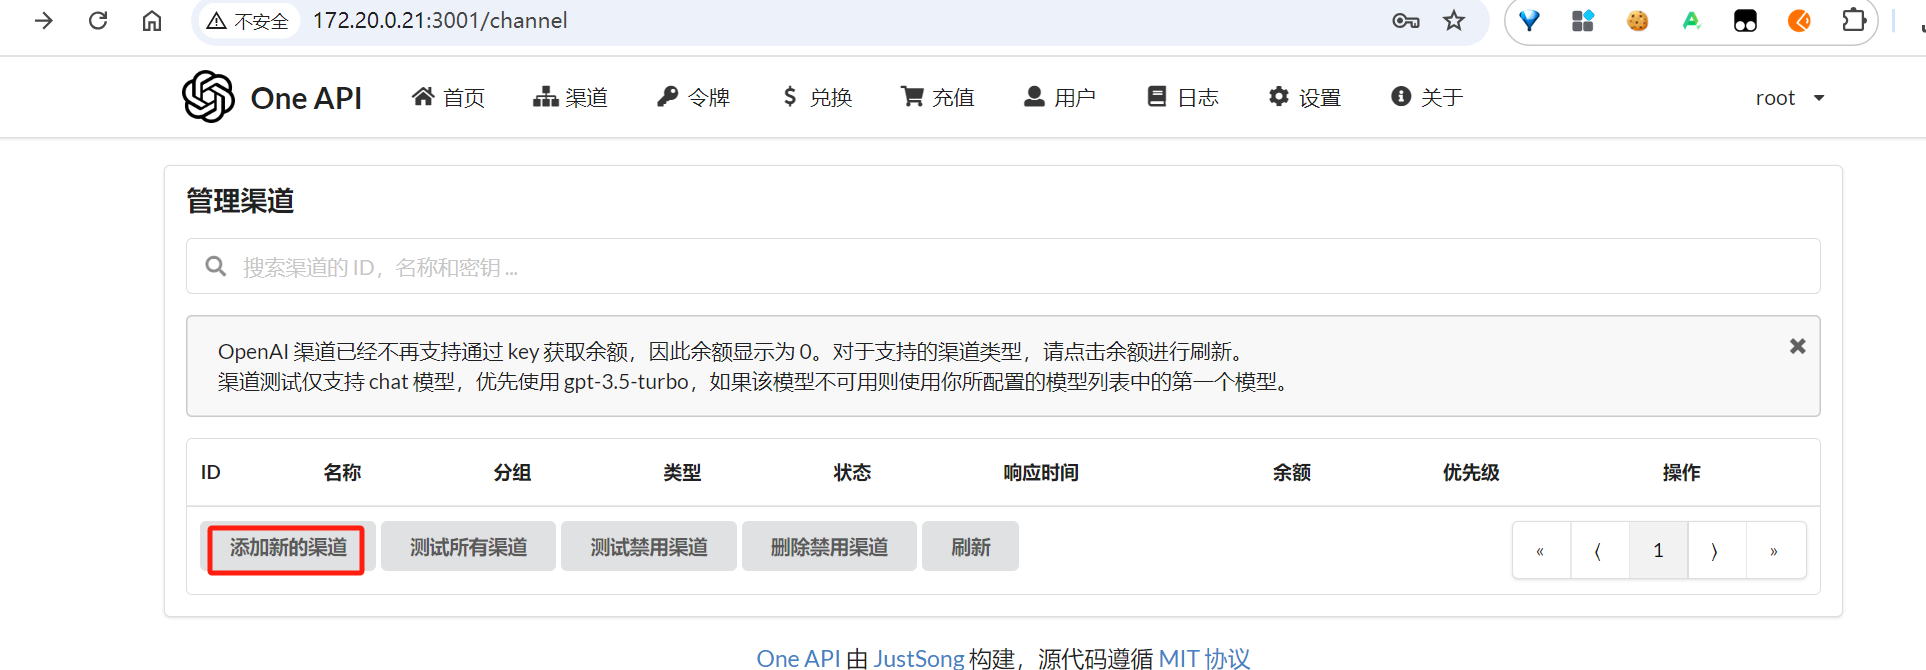Image resolution: width=1926 pixels, height=670 pixels.
Task: Click the search magnifier icon
Action: 215,266
